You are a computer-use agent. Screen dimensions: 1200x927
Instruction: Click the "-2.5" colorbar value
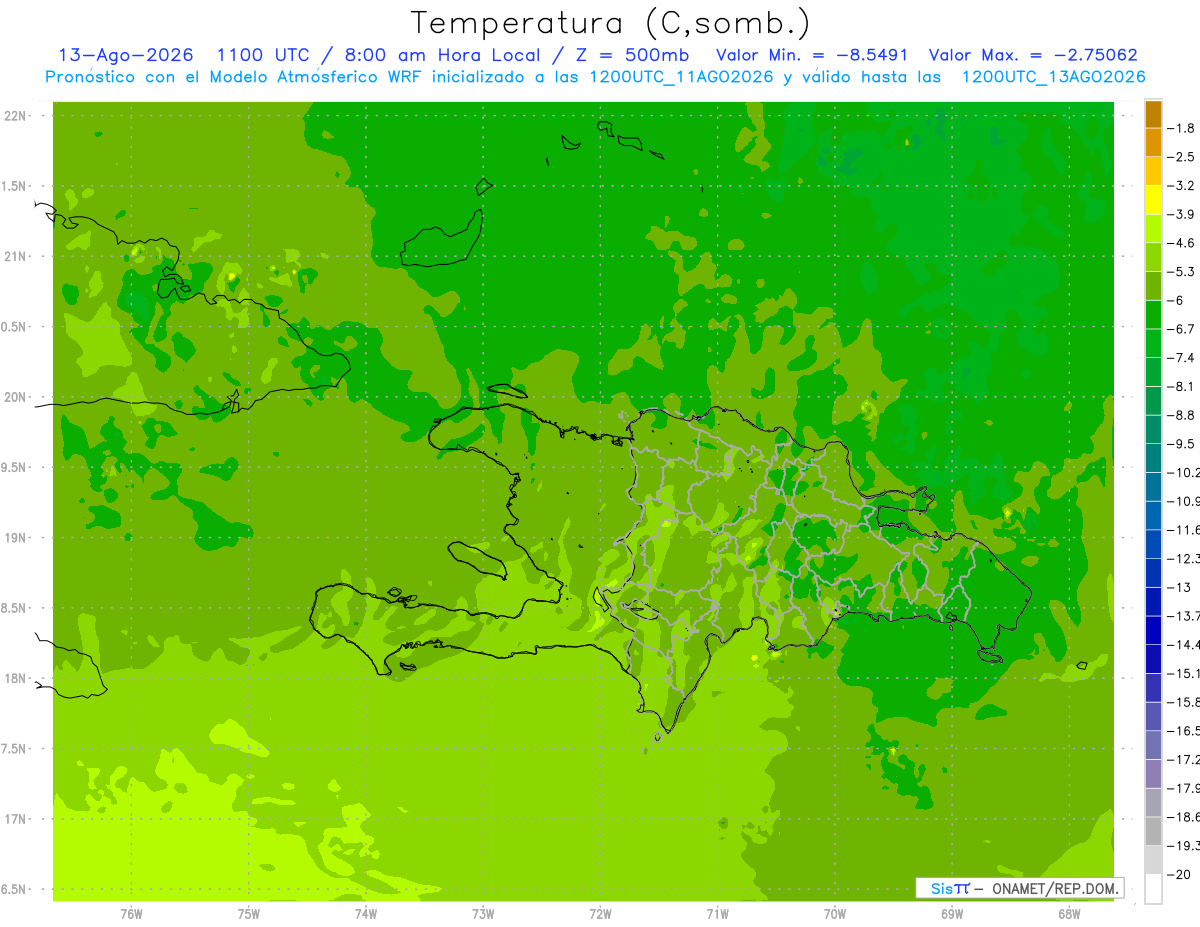click(x=1181, y=157)
